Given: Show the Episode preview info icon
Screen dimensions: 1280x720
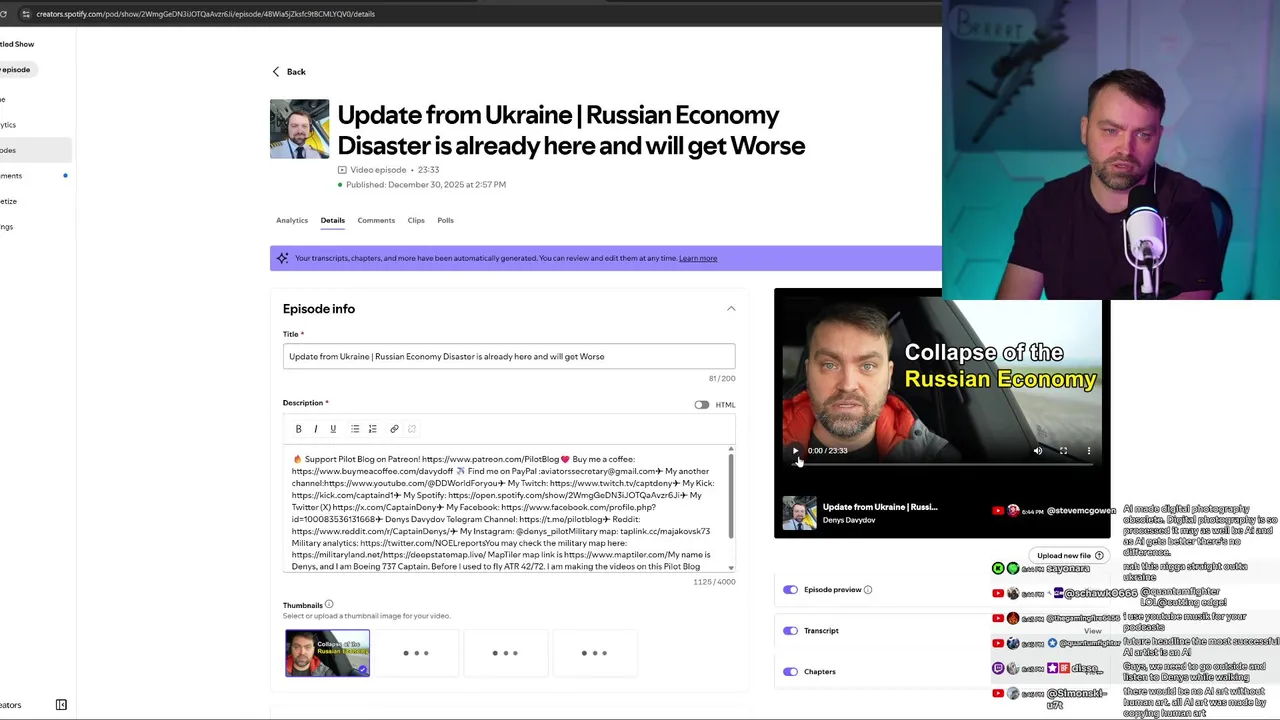Looking at the screenshot, I should point(868,590).
